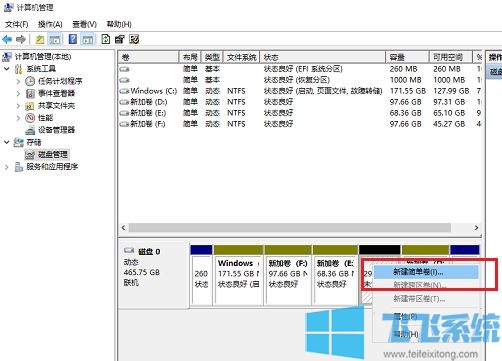
Task: Open the Properties toolbar icon
Action: pyautogui.click(x=120, y=39)
